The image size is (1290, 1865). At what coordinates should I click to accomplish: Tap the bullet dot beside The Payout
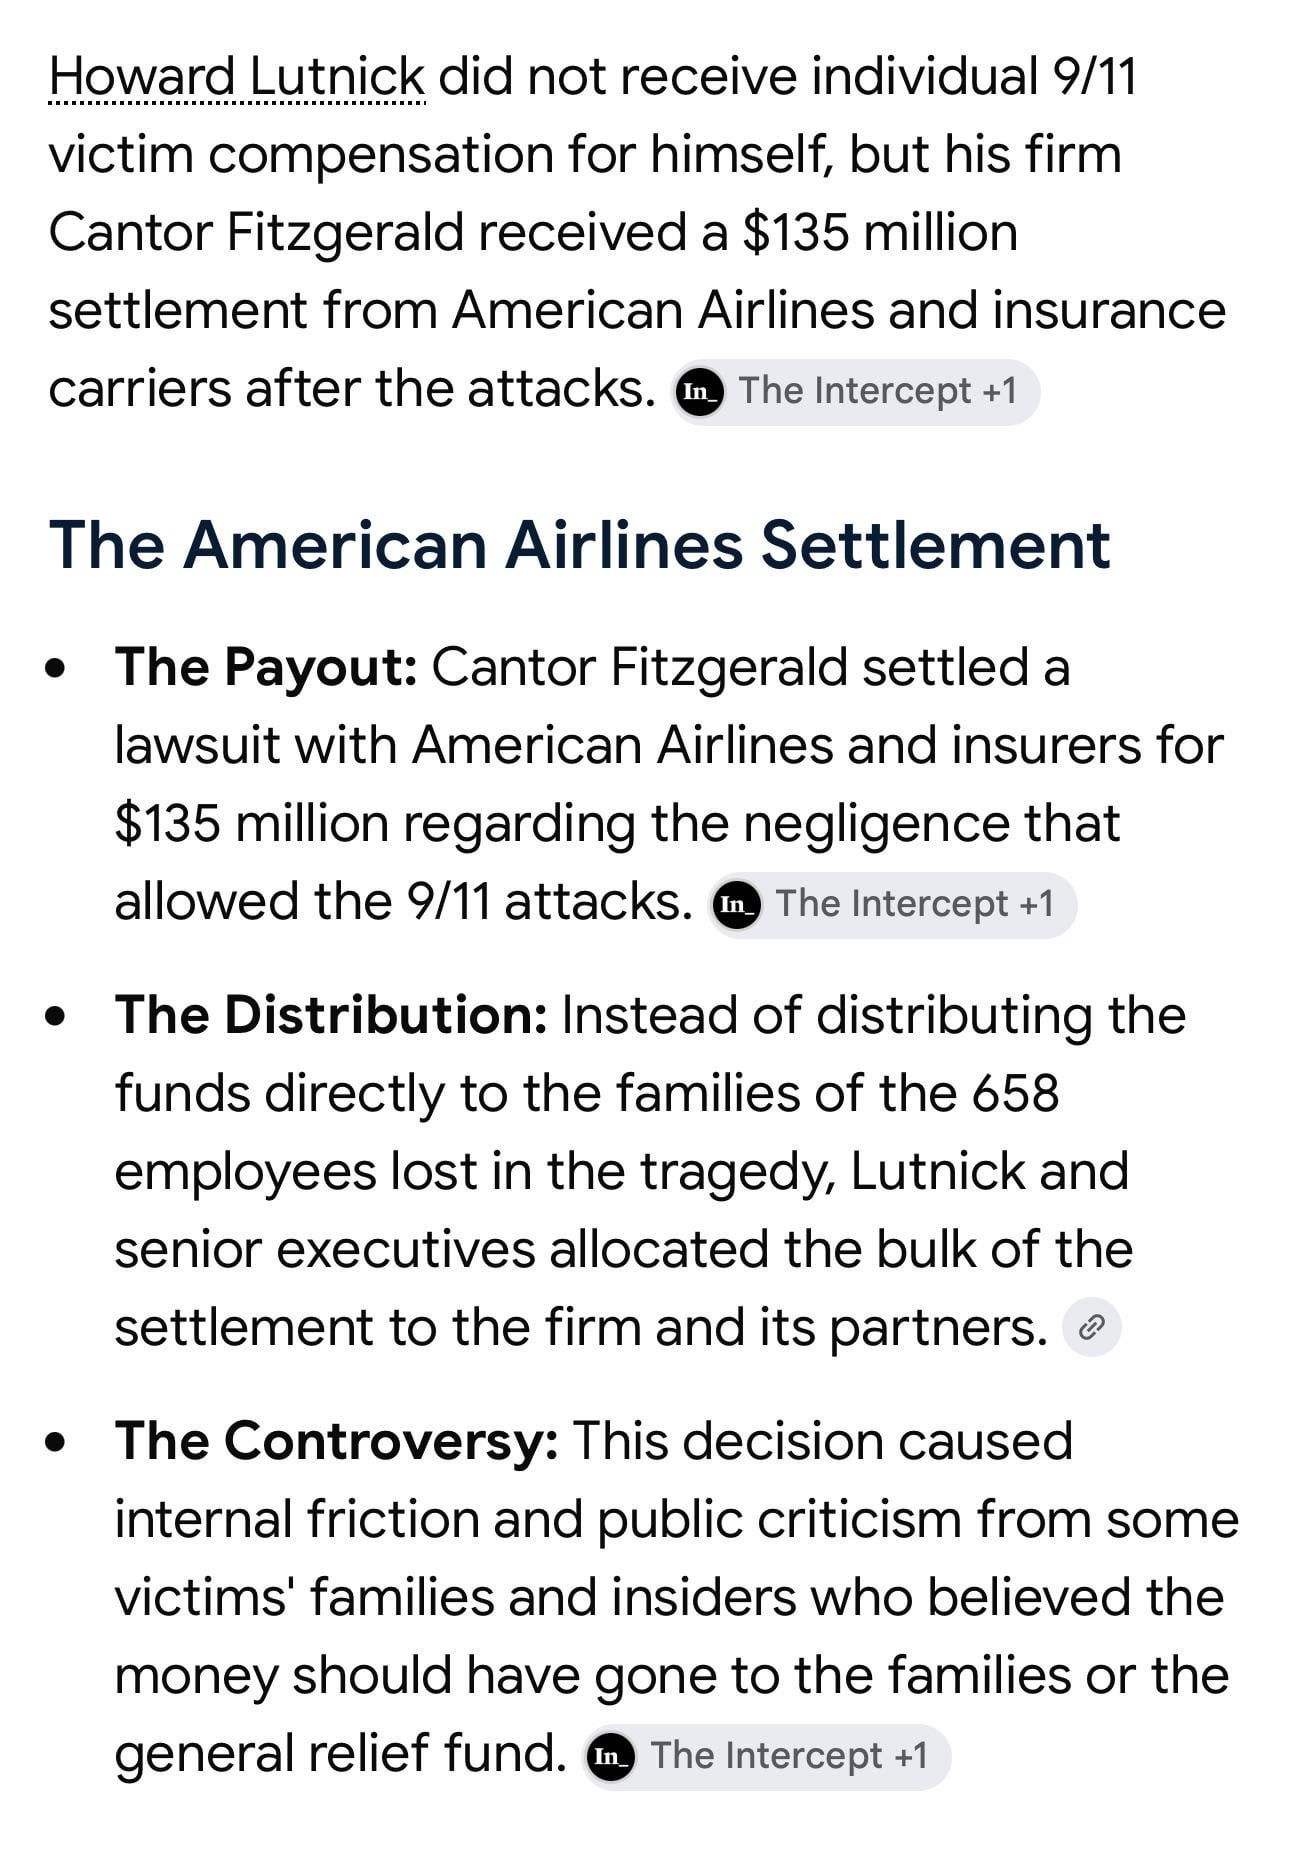click(57, 668)
